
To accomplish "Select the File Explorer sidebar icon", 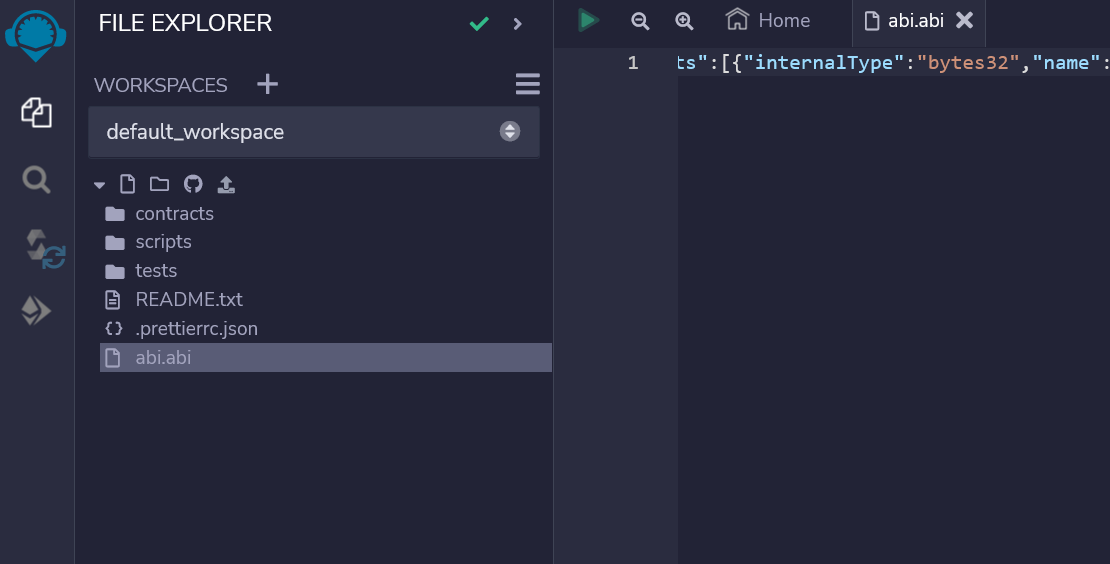I will [36, 113].
